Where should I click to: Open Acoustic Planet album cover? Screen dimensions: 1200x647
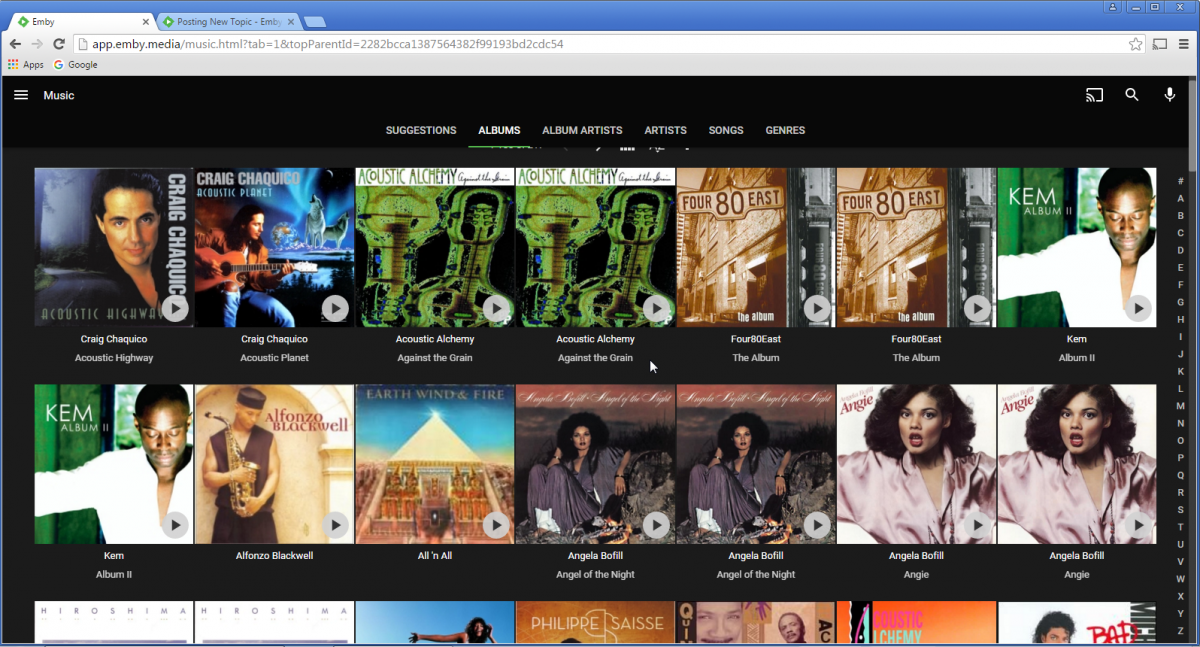point(274,247)
